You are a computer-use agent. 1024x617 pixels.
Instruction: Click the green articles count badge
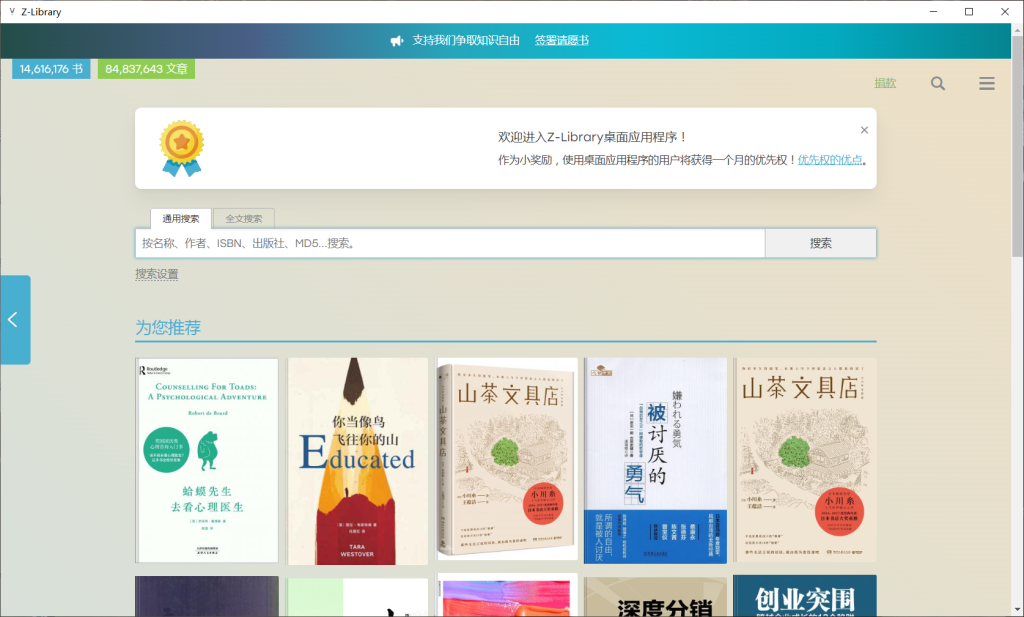point(145,68)
